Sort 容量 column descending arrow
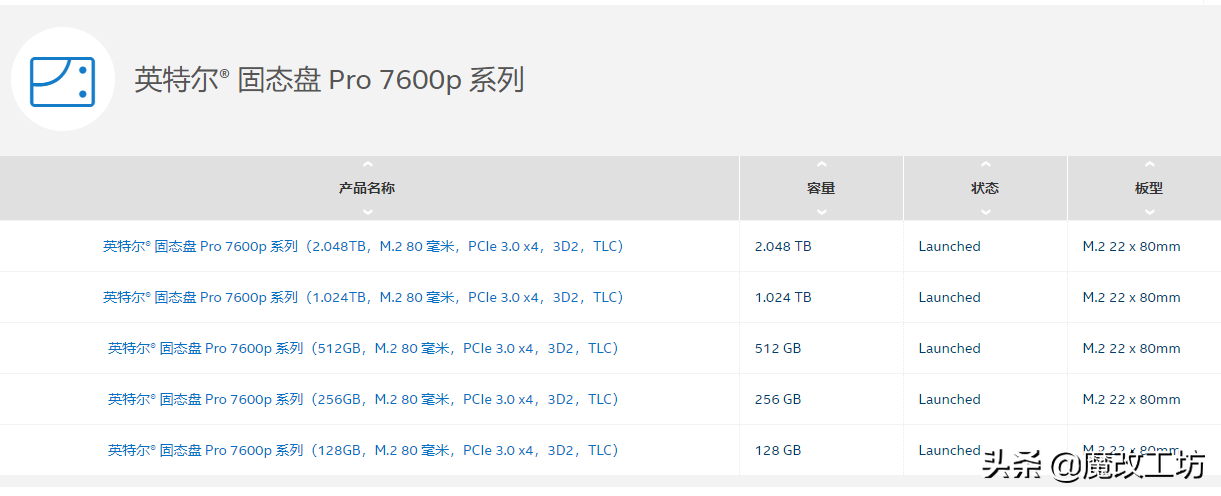Screen dimensions: 1221x496 821,211
